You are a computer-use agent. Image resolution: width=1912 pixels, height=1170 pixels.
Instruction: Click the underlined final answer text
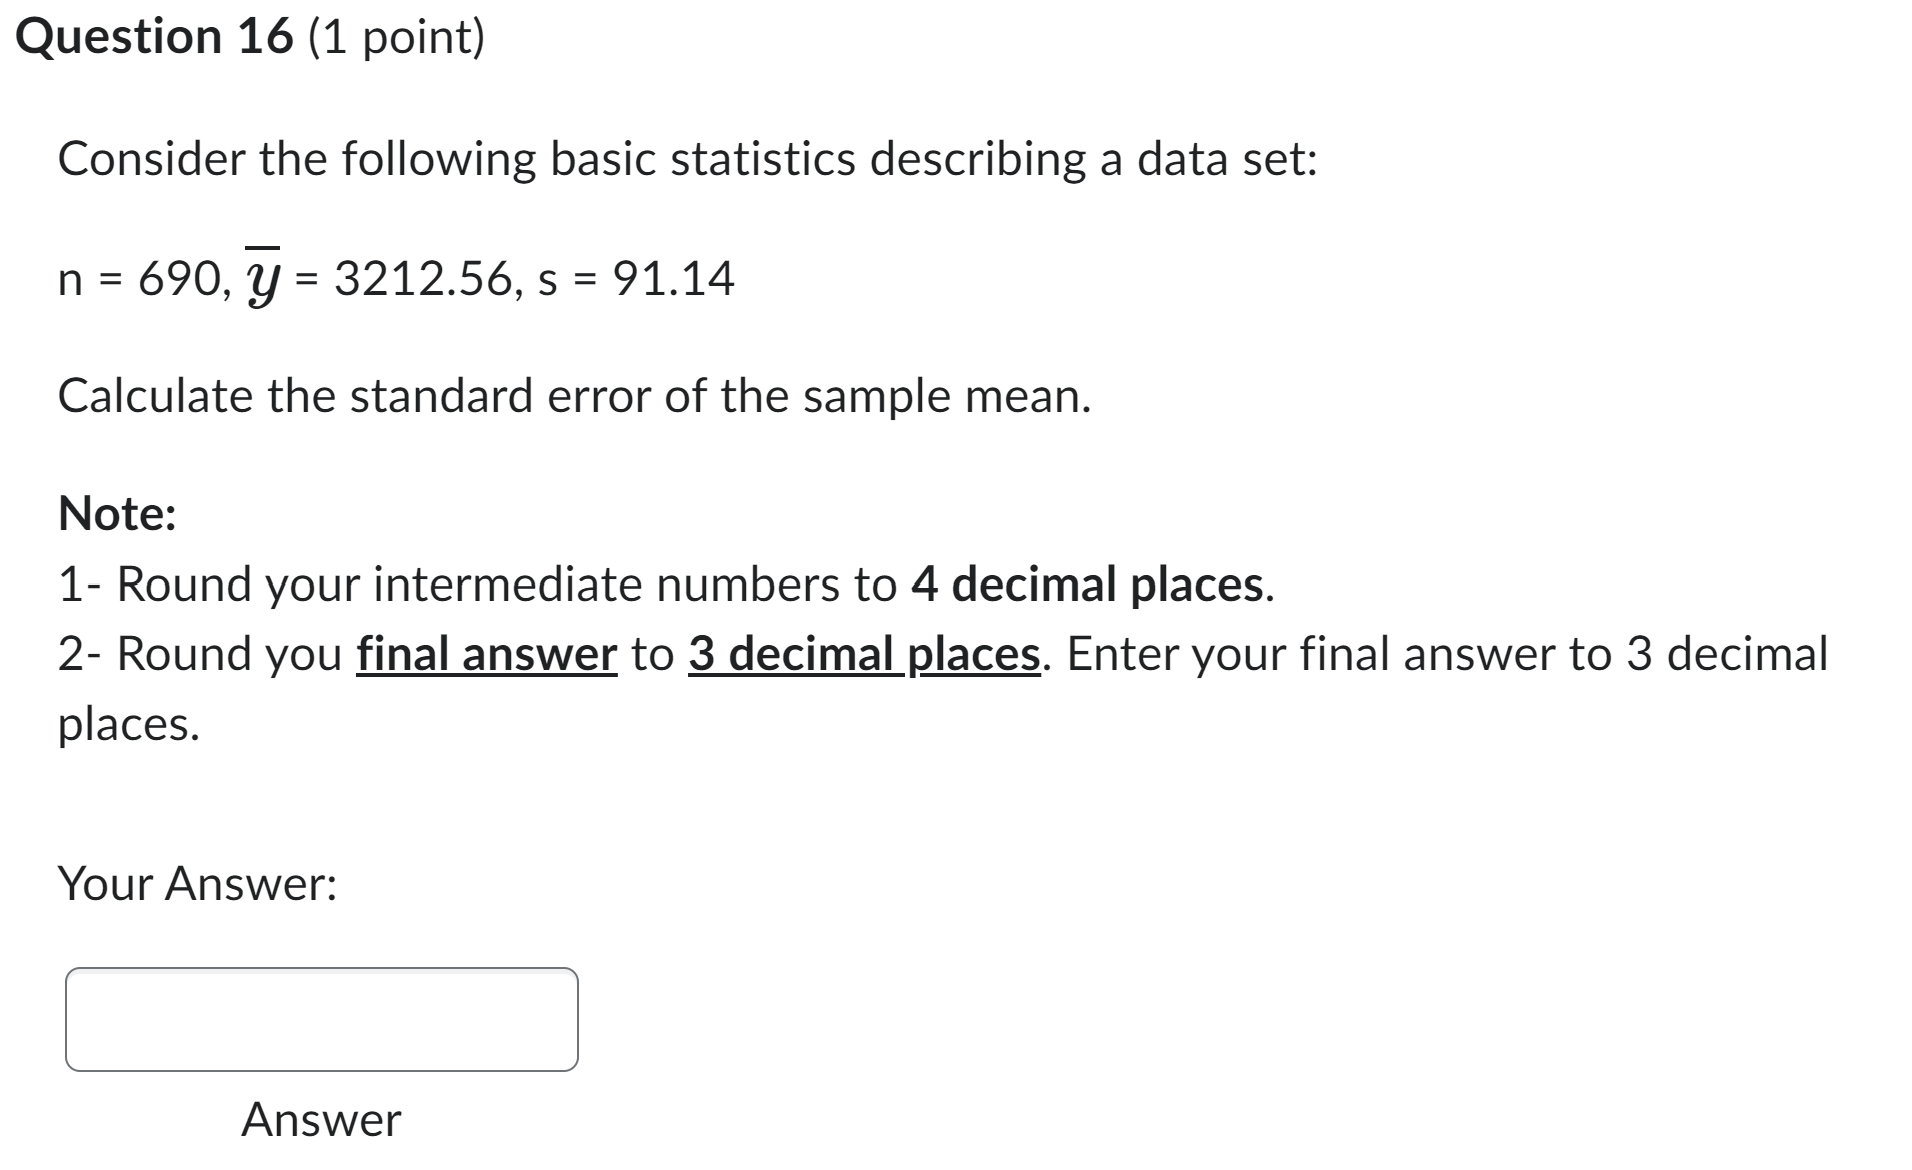[484, 654]
